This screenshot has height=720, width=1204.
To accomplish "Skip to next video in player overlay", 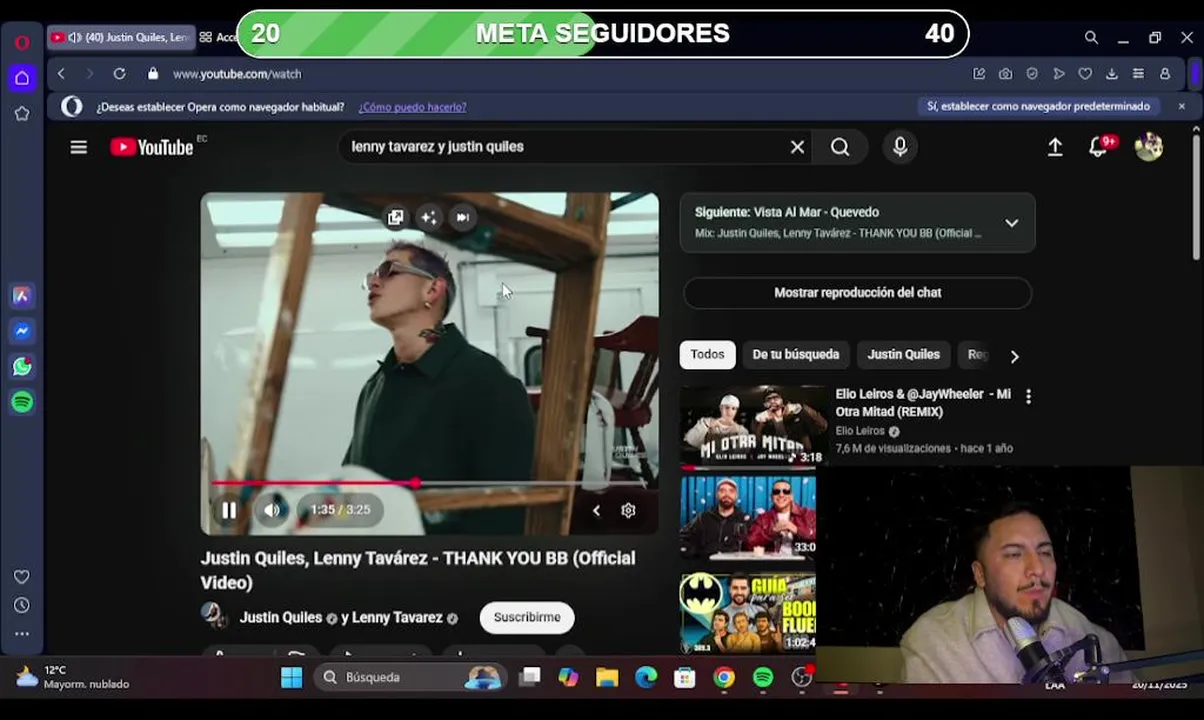I will (462, 217).
